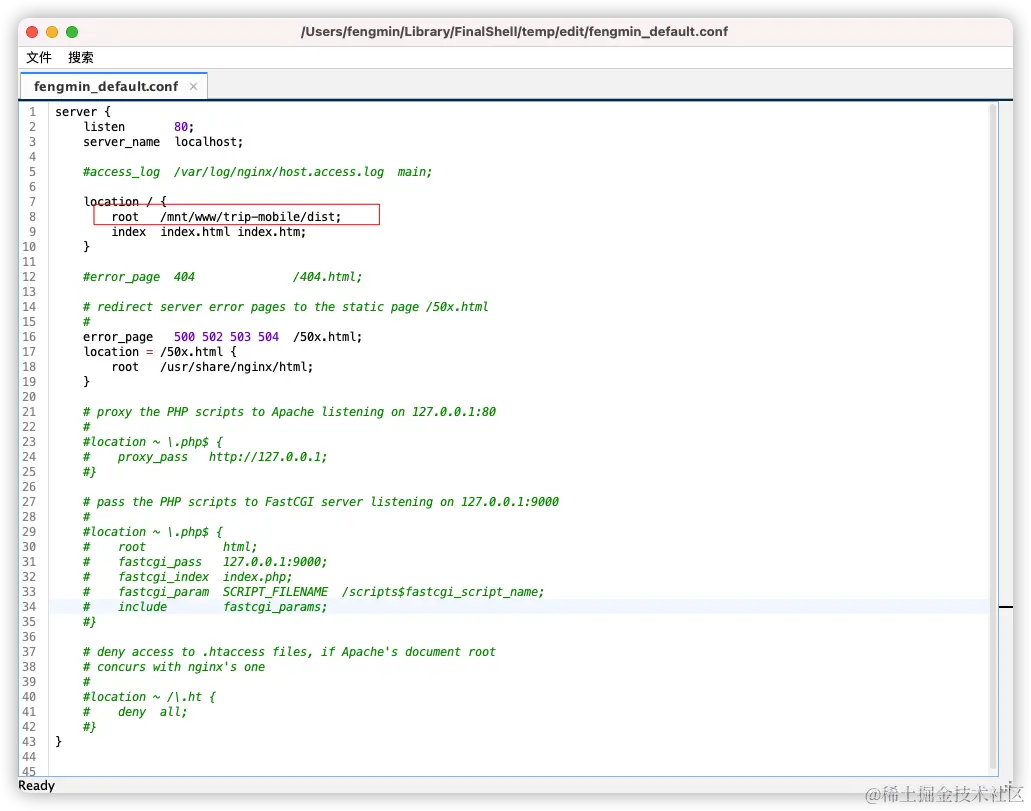Click the root /mnt/www/trip-mobile/dist; line
The height and width of the screenshot is (811, 1031).
tap(226, 217)
